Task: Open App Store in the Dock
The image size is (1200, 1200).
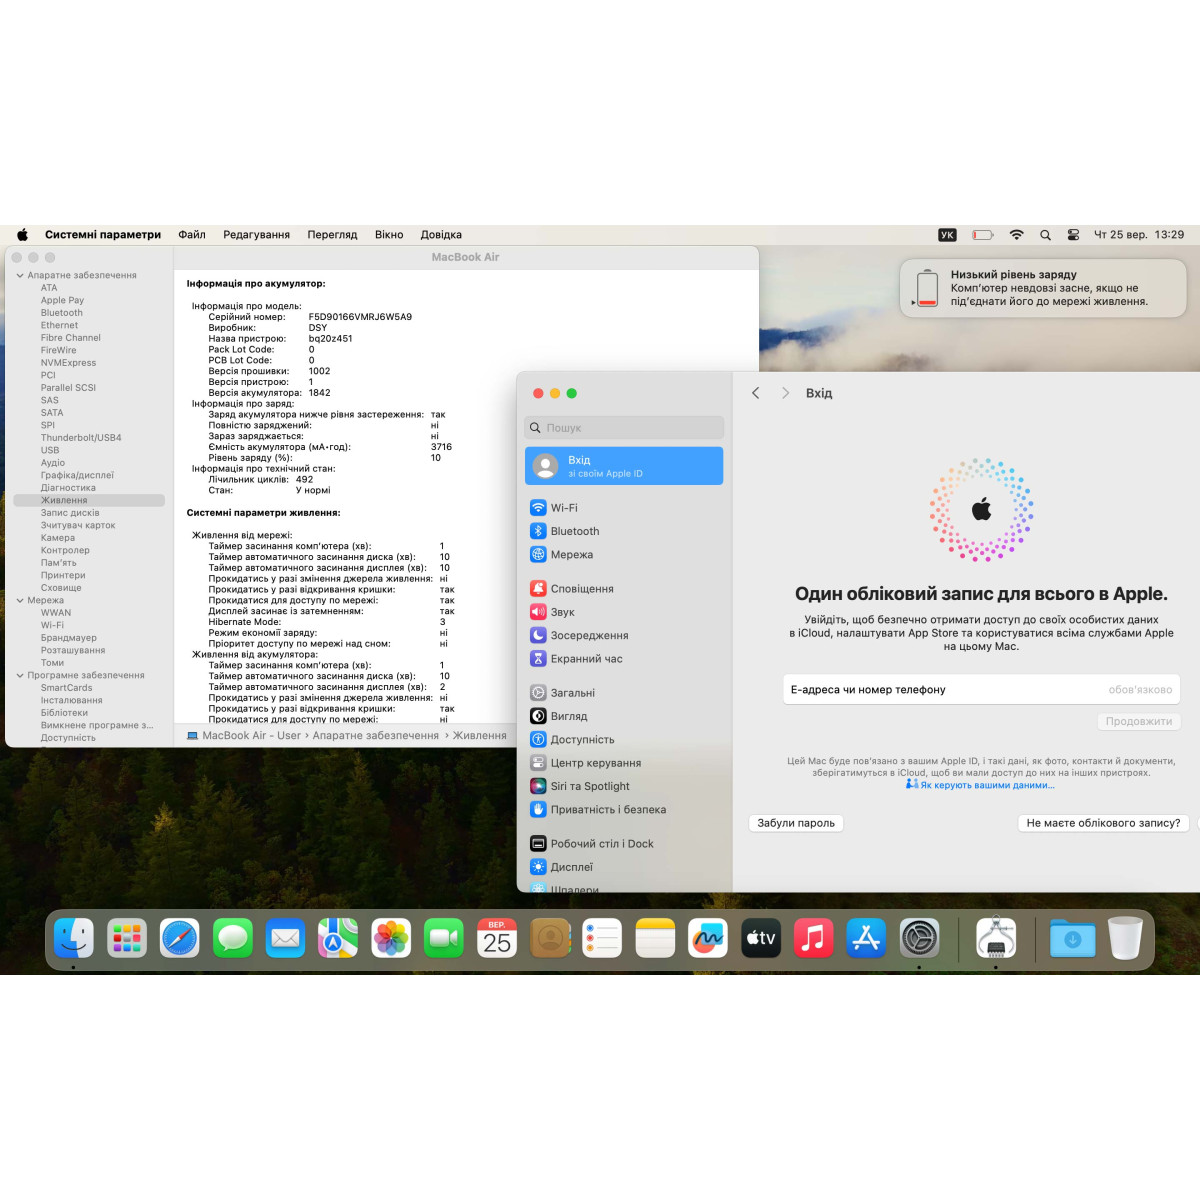Action: point(866,938)
